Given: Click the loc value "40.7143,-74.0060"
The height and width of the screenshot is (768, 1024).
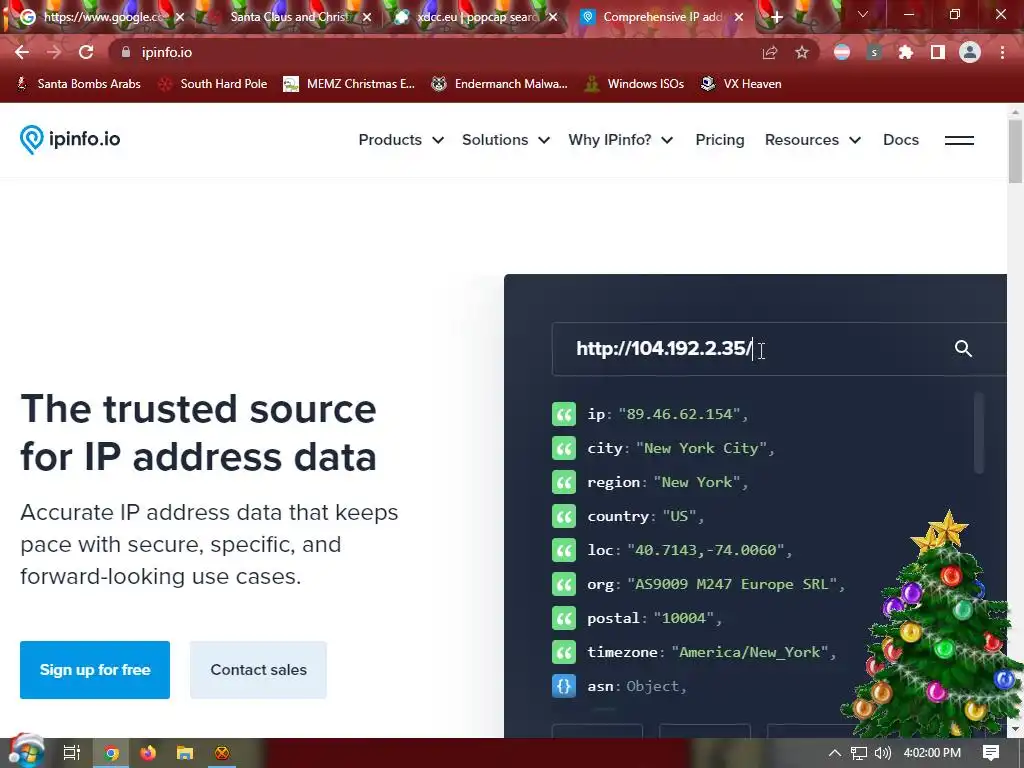Looking at the screenshot, I should (x=705, y=550).
